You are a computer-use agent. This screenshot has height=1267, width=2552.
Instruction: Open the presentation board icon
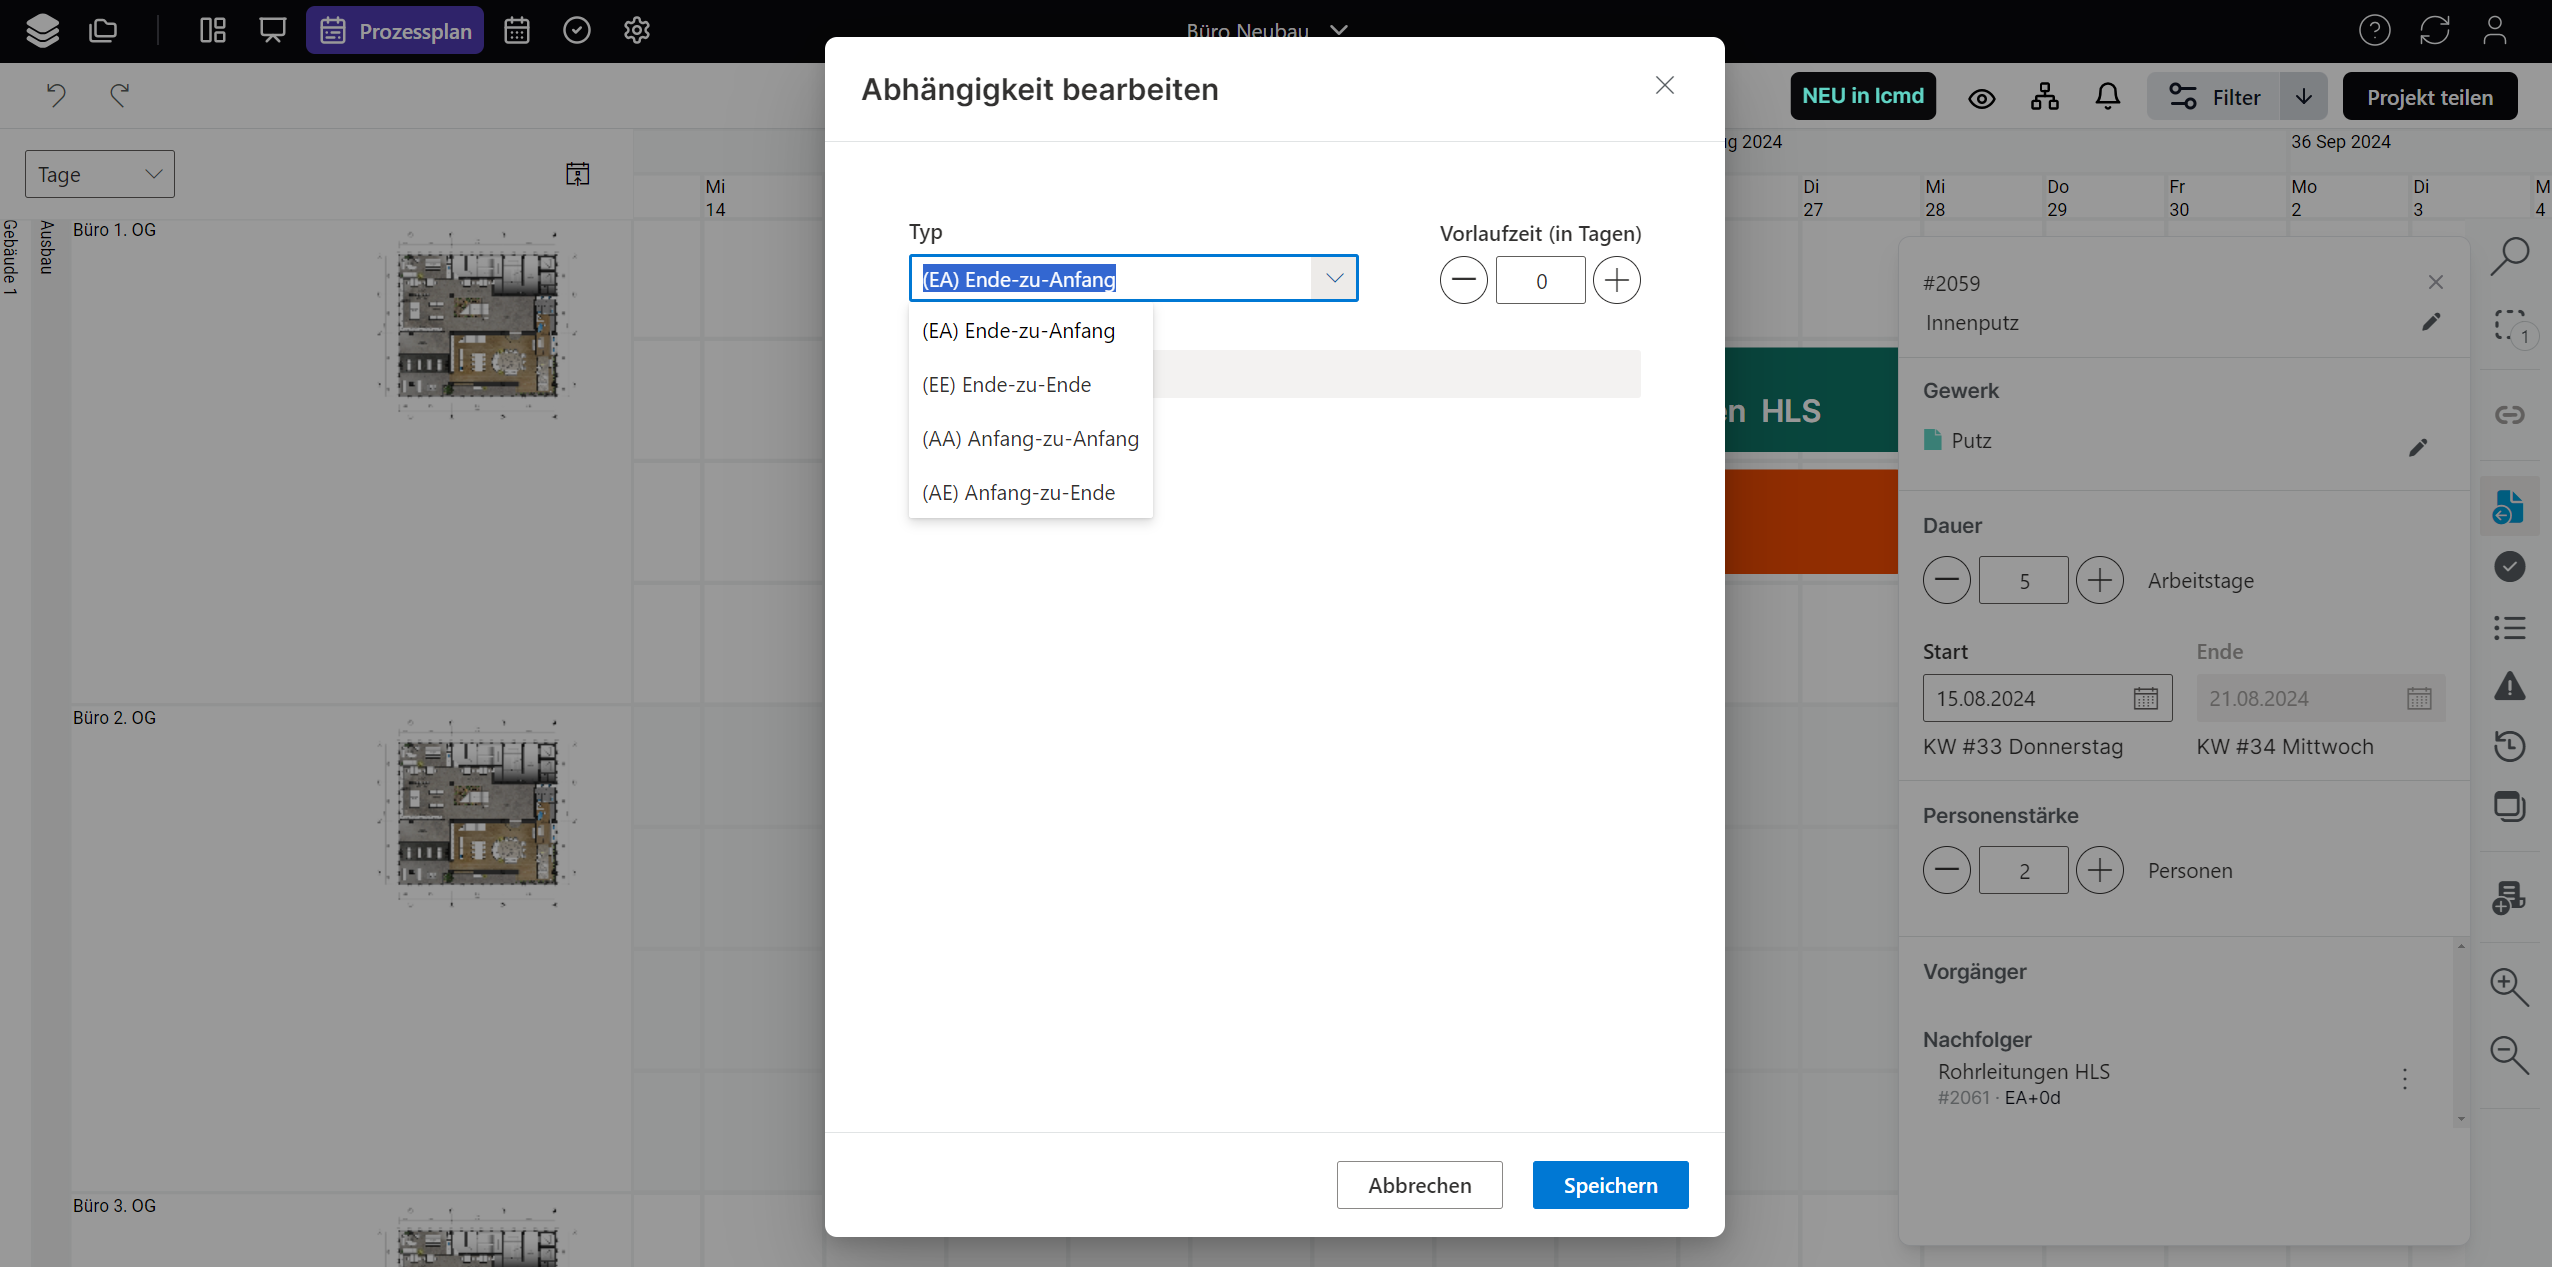(272, 31)
